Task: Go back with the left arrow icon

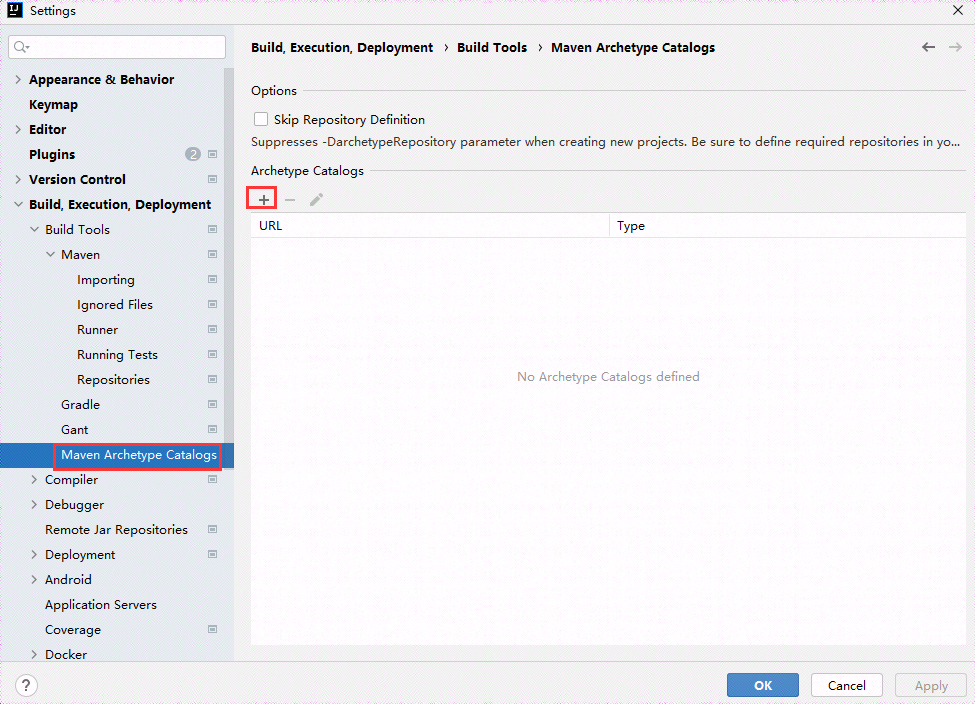Action: pos(928,47)
